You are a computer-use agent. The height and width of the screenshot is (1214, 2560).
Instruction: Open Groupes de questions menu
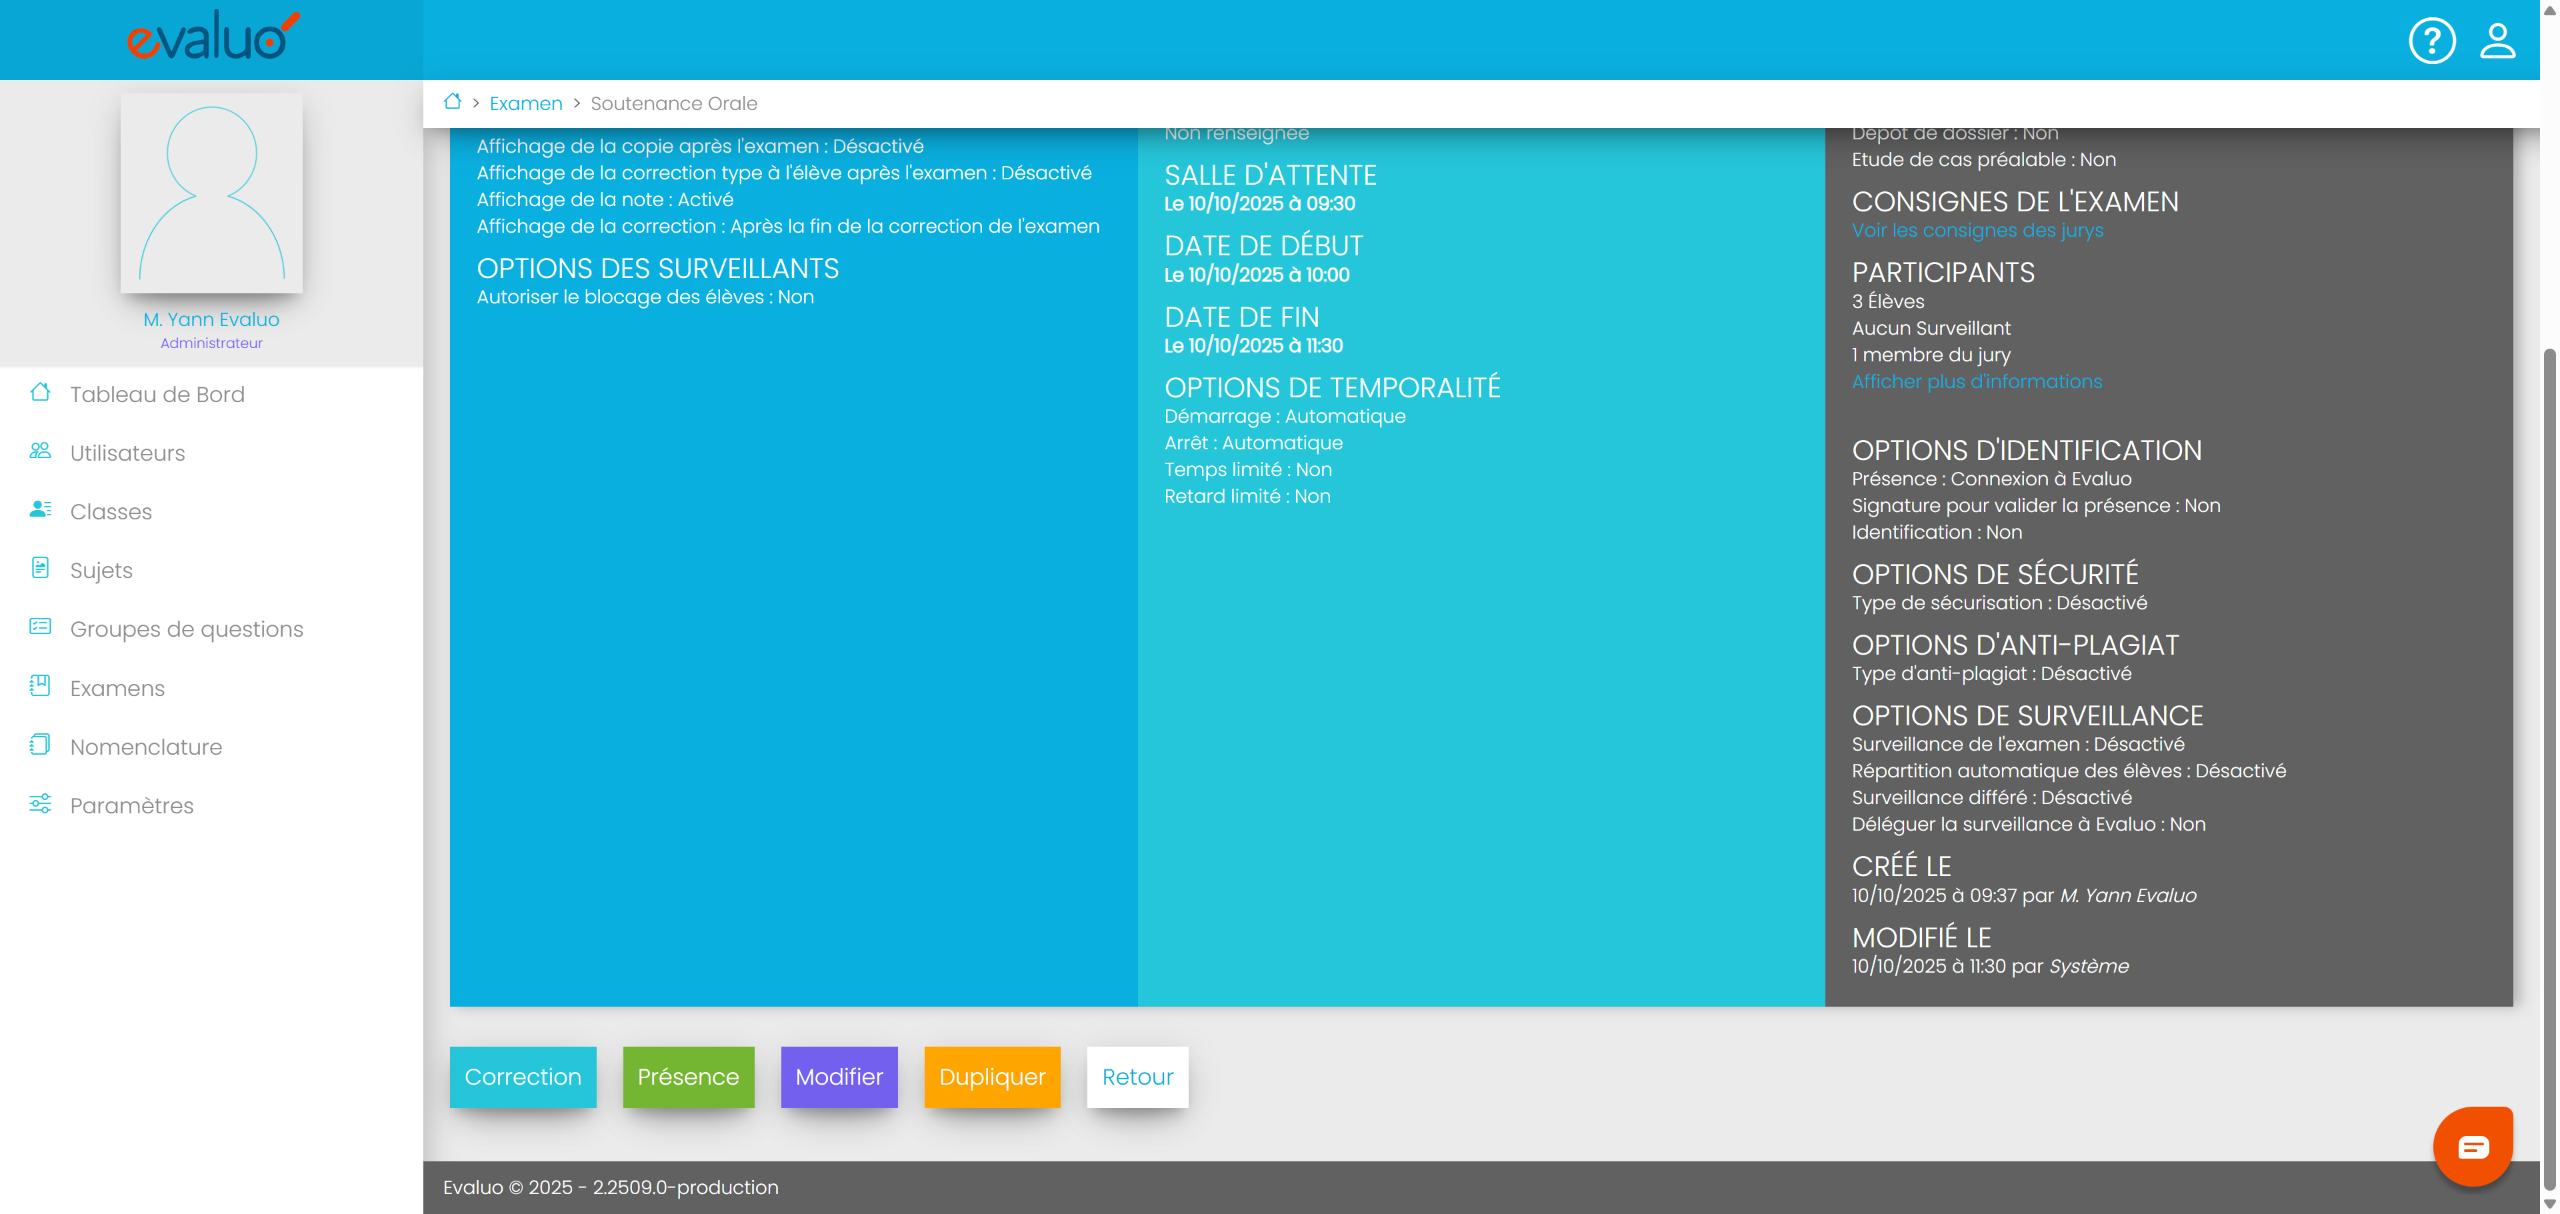click(x=186, y=629)
